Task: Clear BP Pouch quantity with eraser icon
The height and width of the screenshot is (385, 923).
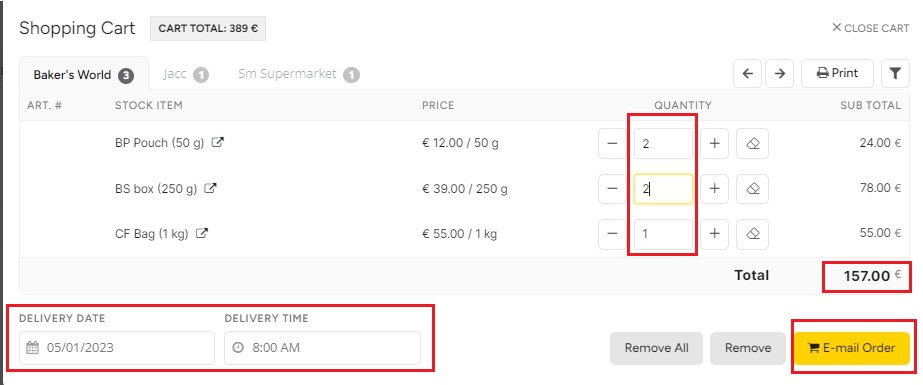Action: coord(752,144)
